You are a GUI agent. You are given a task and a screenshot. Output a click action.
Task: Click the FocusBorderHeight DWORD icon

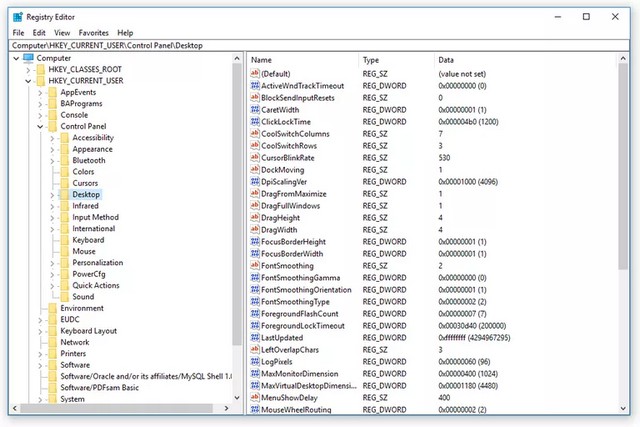click(255, 242)
